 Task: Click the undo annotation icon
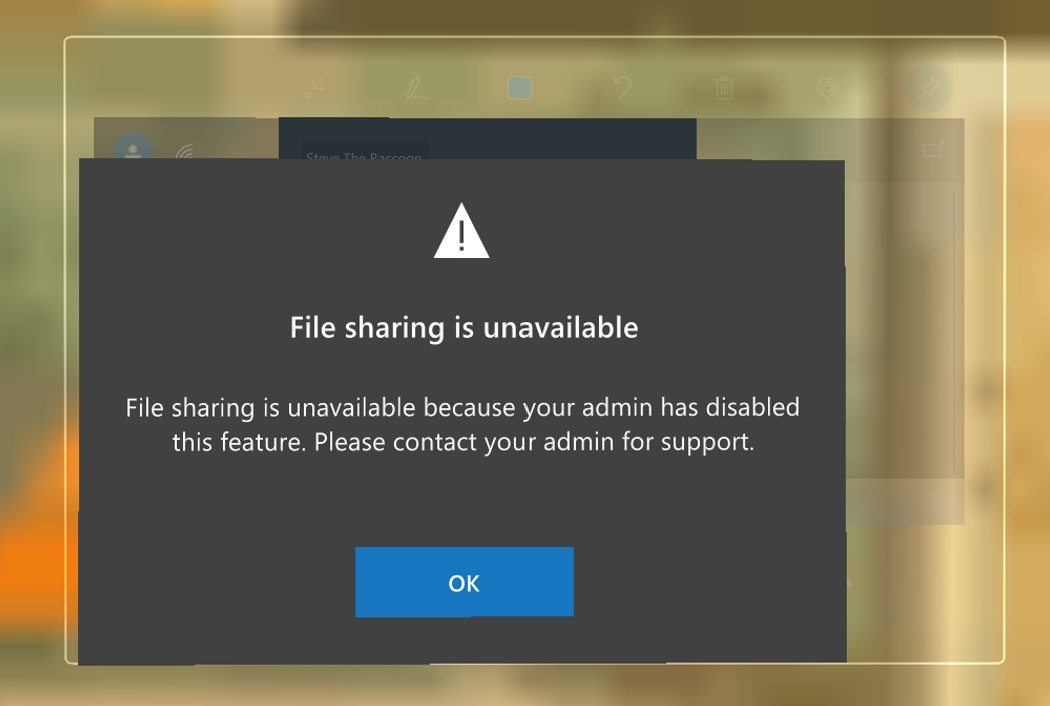click(x=622, y=88)
